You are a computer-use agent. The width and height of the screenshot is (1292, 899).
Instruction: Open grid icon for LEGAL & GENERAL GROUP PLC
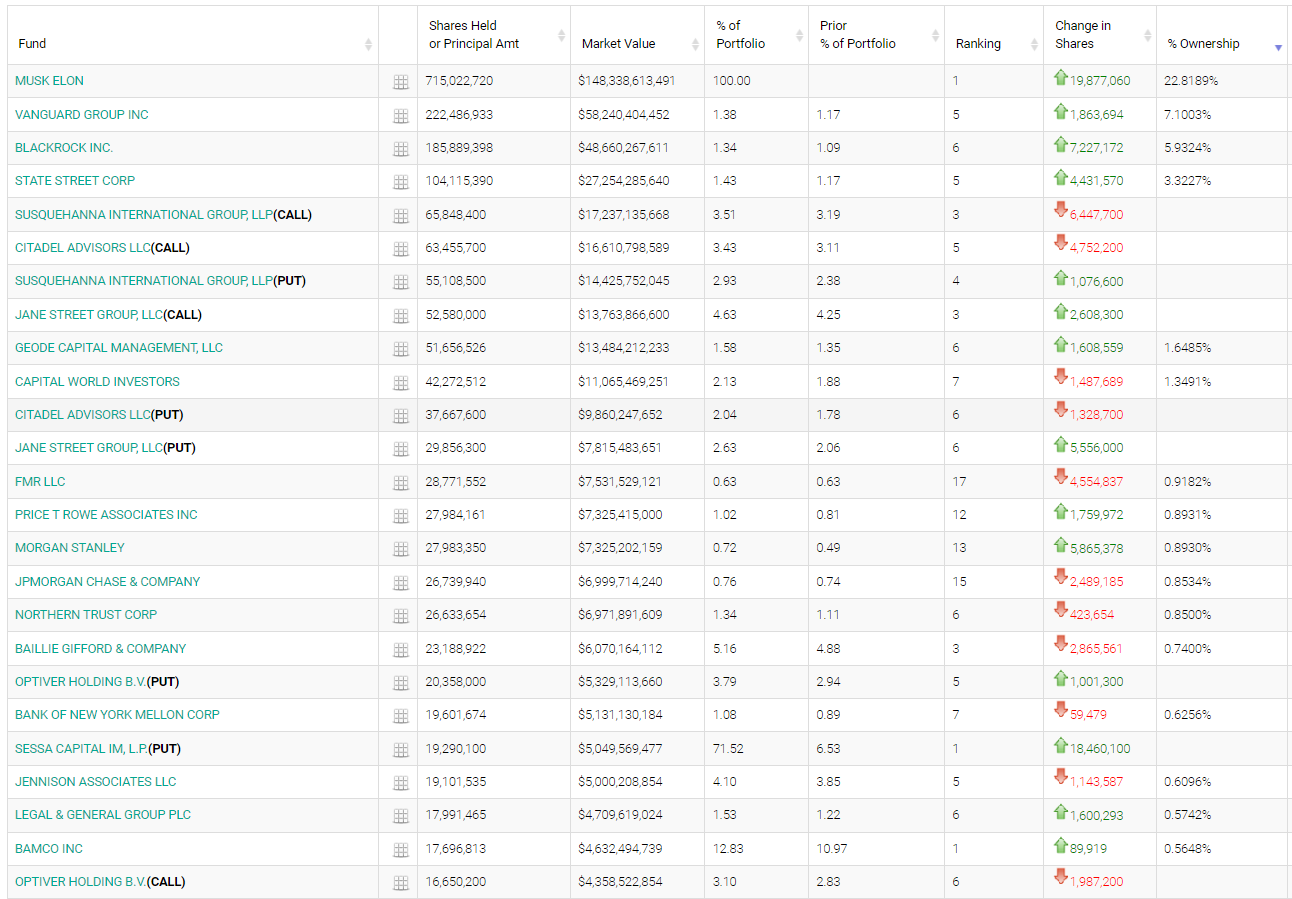(401, 816)
